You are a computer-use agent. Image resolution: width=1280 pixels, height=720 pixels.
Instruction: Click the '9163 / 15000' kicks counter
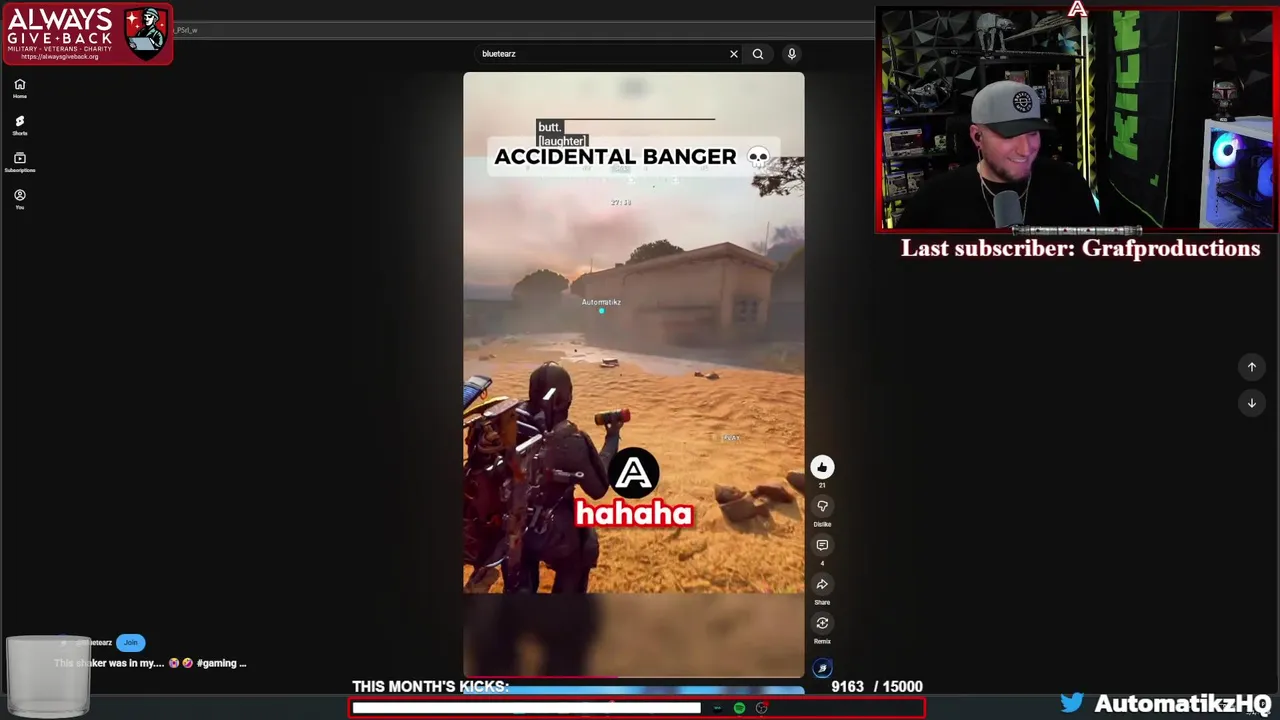point(877,686)
